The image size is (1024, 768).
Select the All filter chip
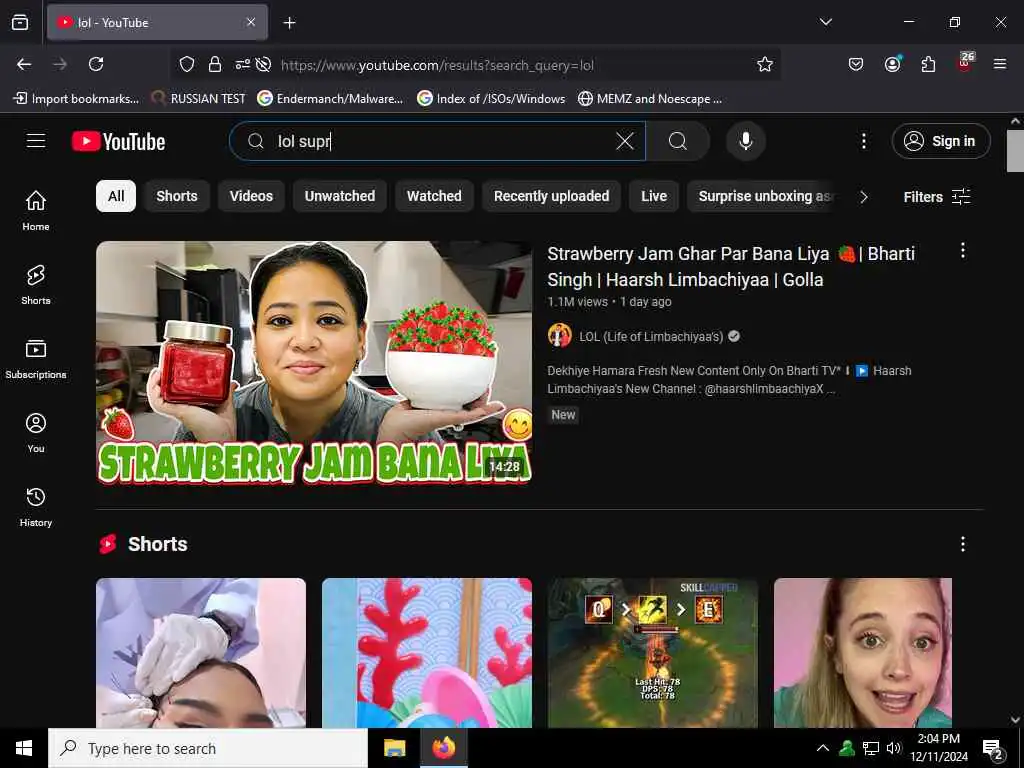116,196
